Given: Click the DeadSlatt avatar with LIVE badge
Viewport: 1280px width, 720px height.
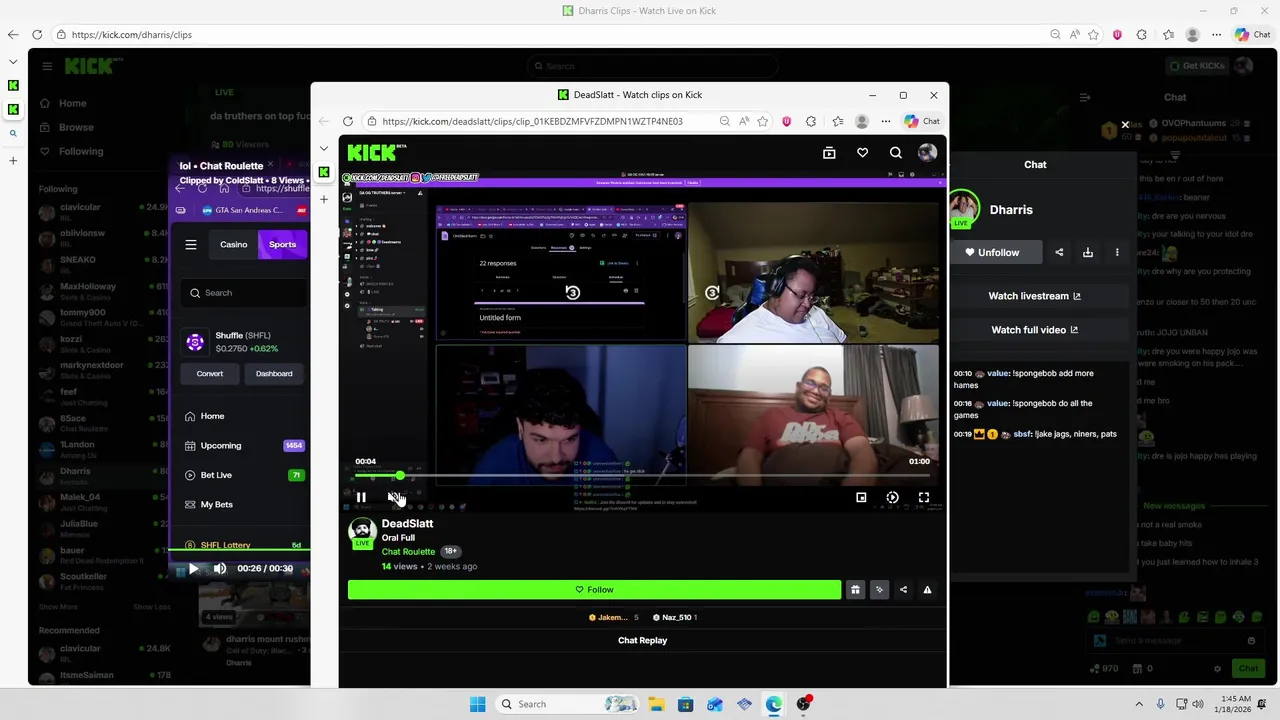Looking at the screenshot, I should [362, 533].
